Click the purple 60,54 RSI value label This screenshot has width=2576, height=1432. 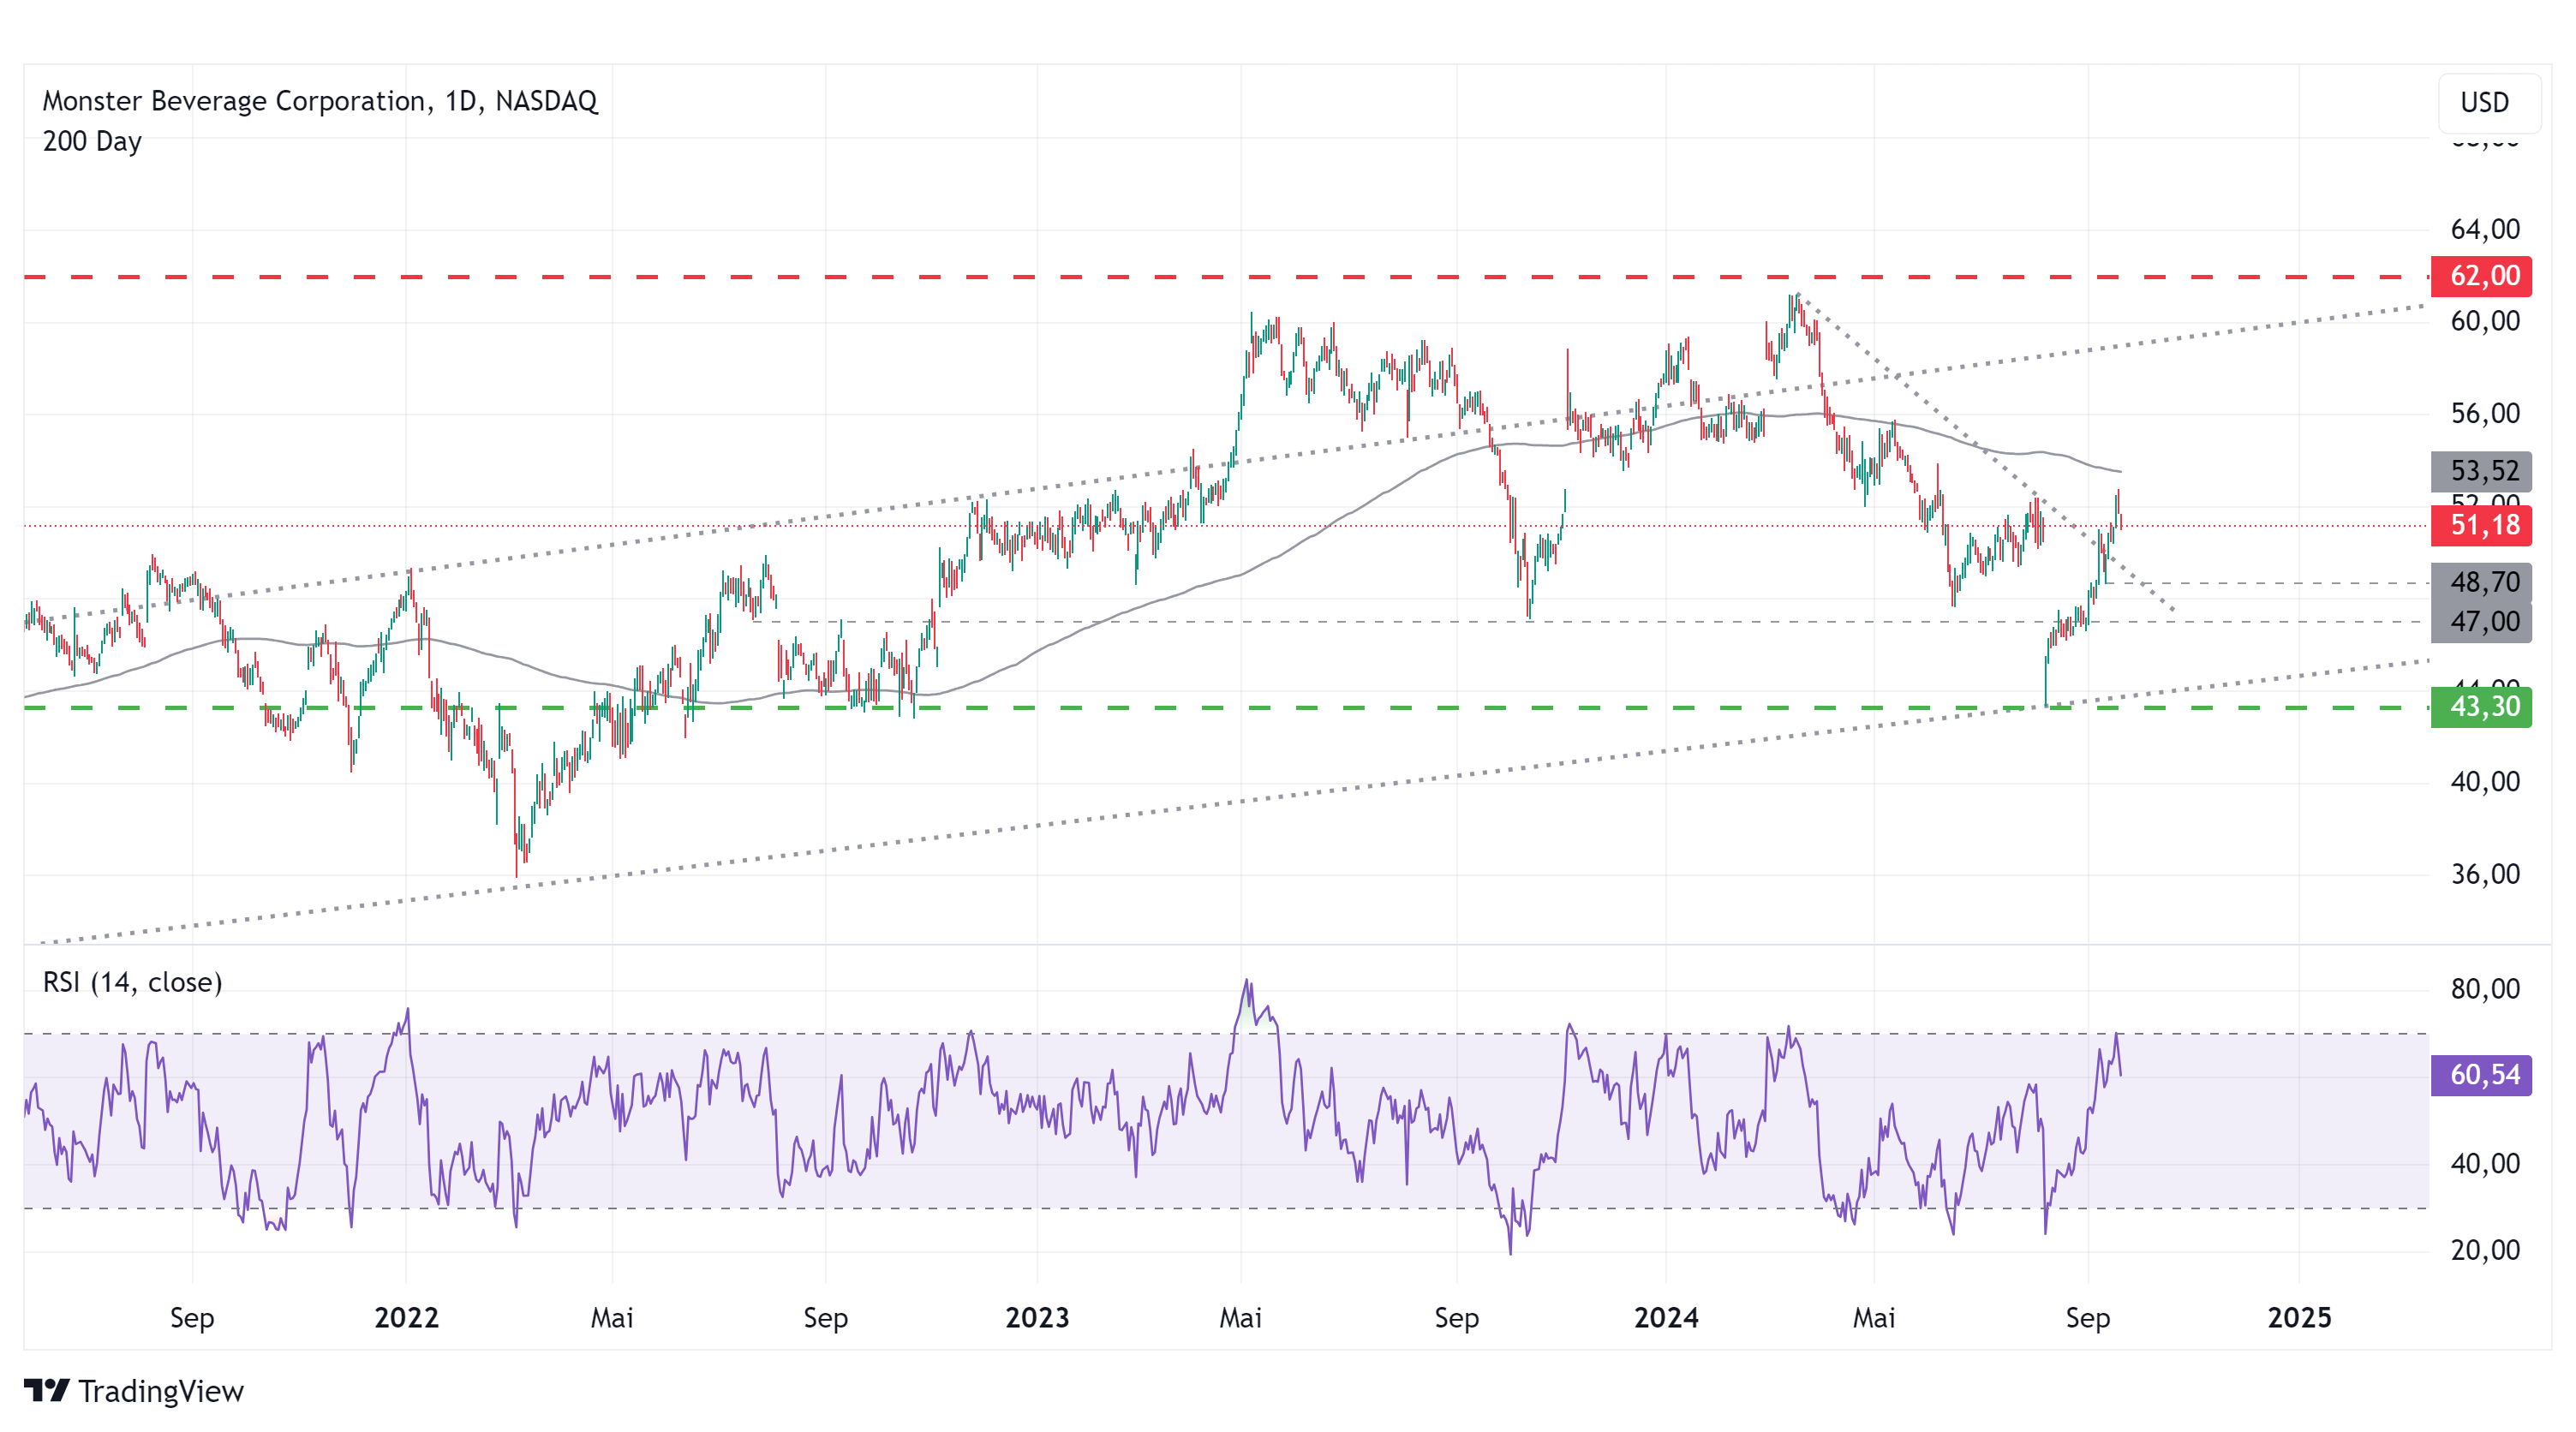point(2481,1075)
